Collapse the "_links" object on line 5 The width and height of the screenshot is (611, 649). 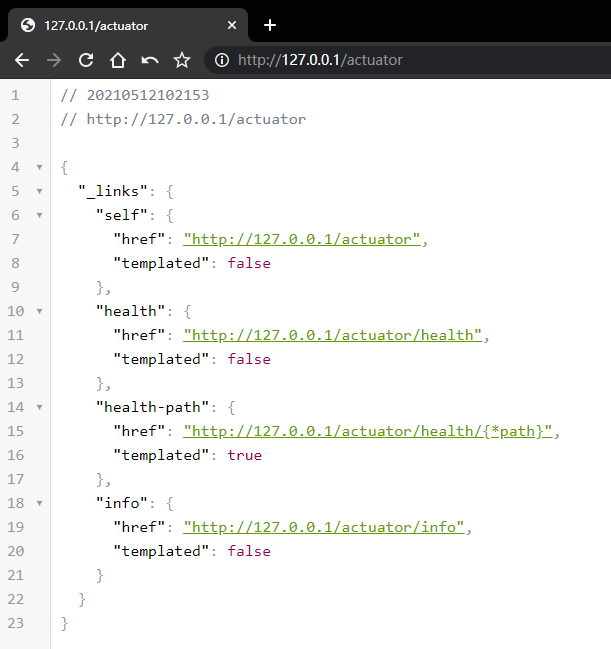click(39, 191)
